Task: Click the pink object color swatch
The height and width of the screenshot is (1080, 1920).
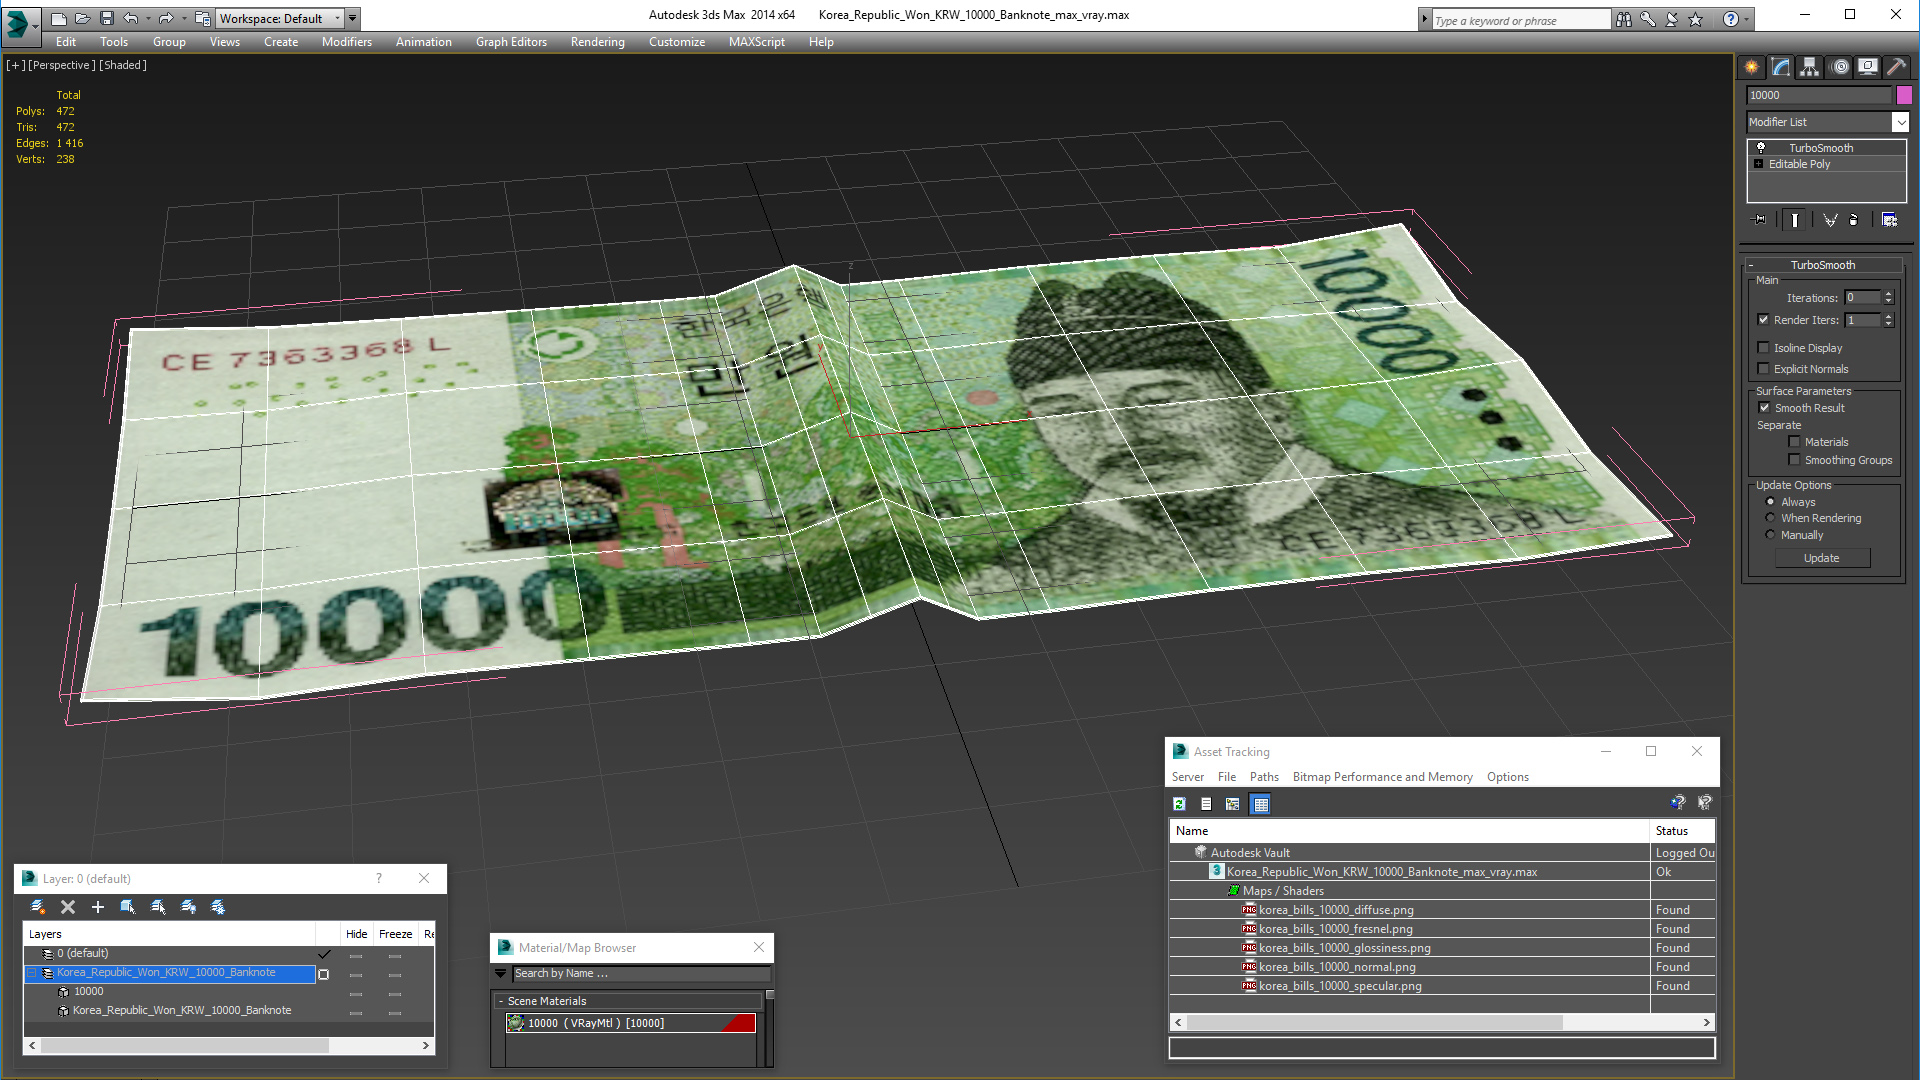Action: tap(1904, 95)
